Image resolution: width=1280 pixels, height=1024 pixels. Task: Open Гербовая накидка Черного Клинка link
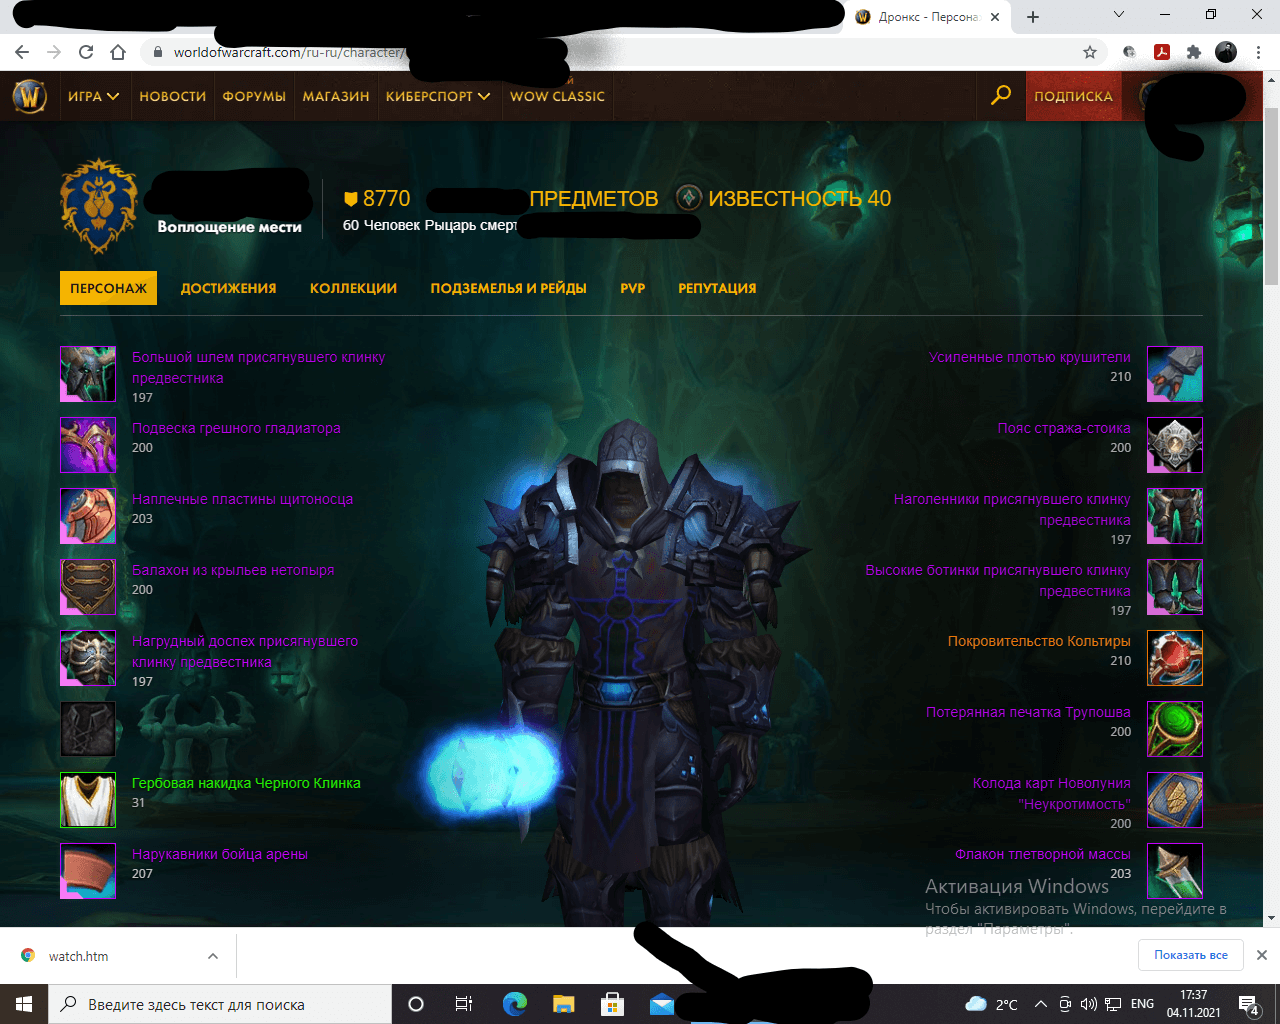(x=246, y=783)
